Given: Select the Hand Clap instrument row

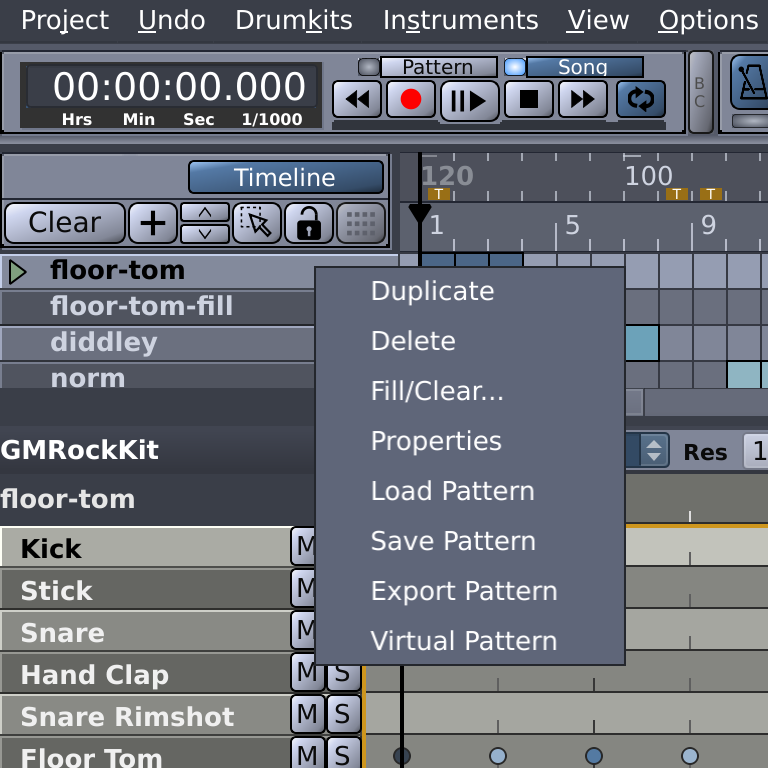Looking at the screenshot, I should tap(146, 674).
